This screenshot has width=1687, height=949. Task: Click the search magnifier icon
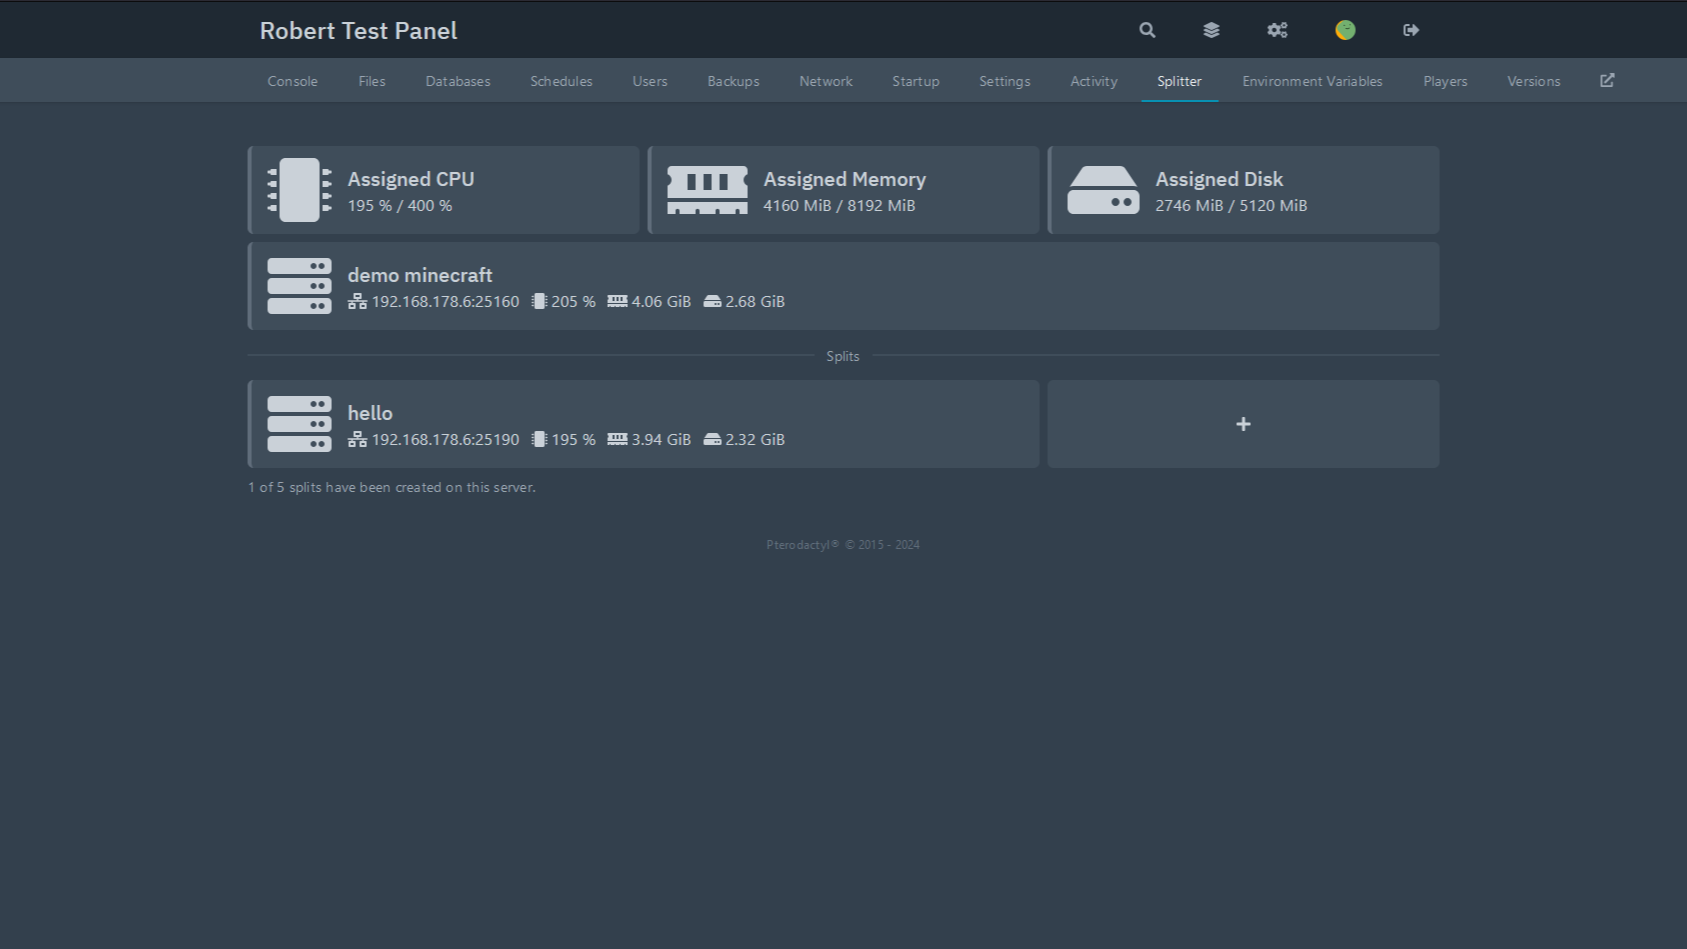click(x=1147, y=30)
